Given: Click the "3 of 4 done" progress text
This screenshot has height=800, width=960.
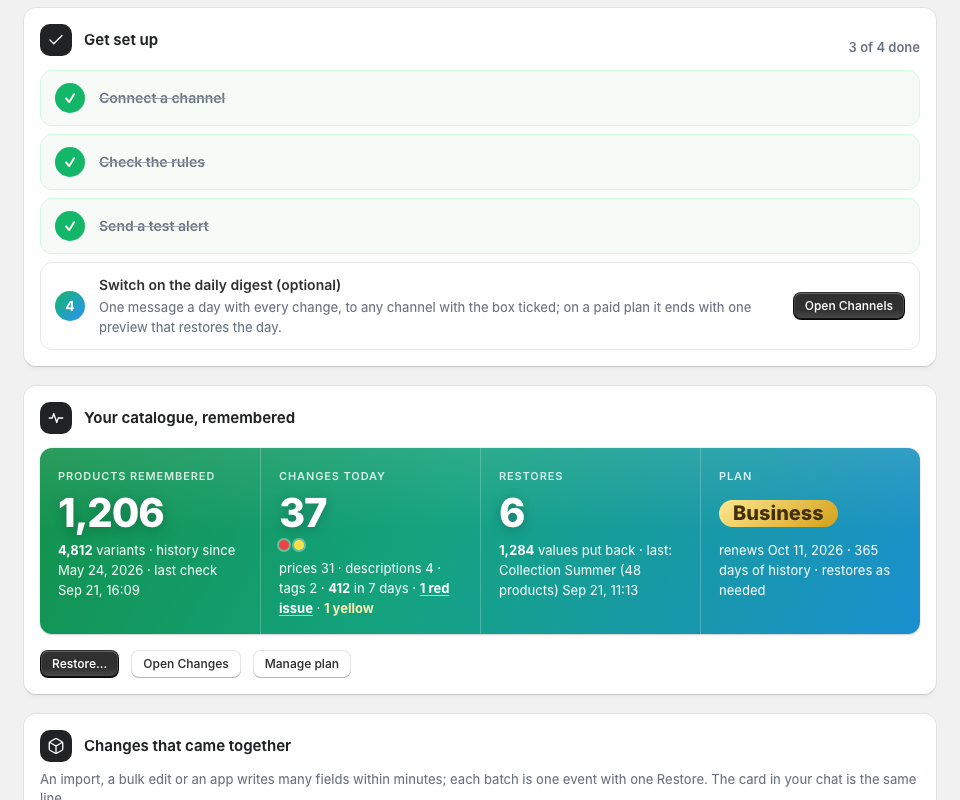Looking at the screenshot, I should click(x=883, y=47).
